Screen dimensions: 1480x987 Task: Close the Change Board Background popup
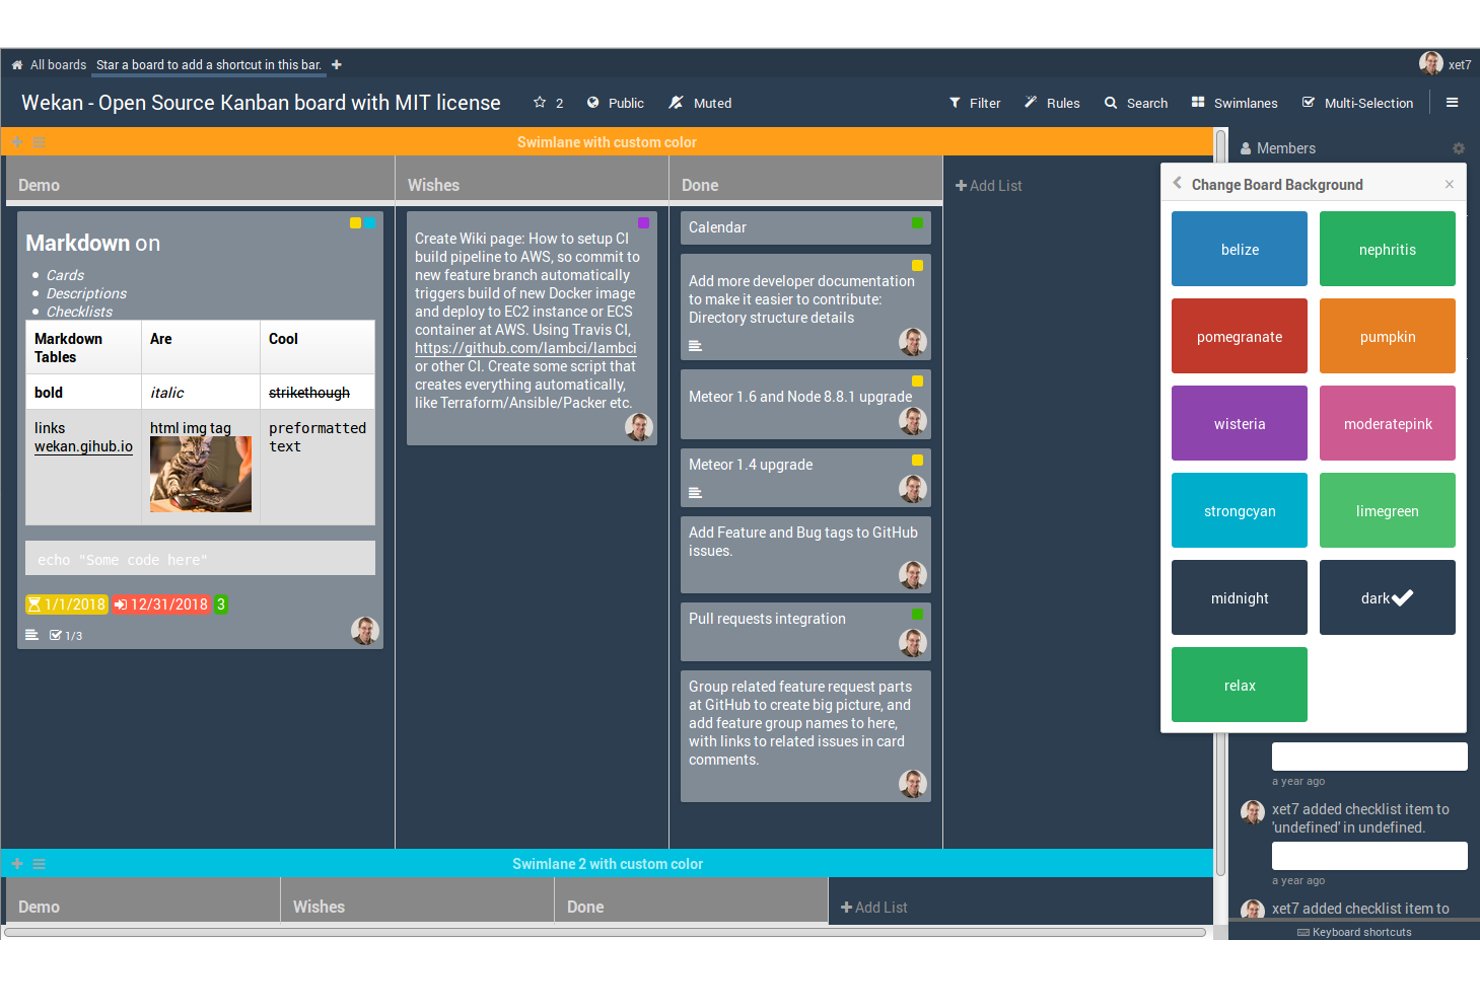pos(1449,184)
